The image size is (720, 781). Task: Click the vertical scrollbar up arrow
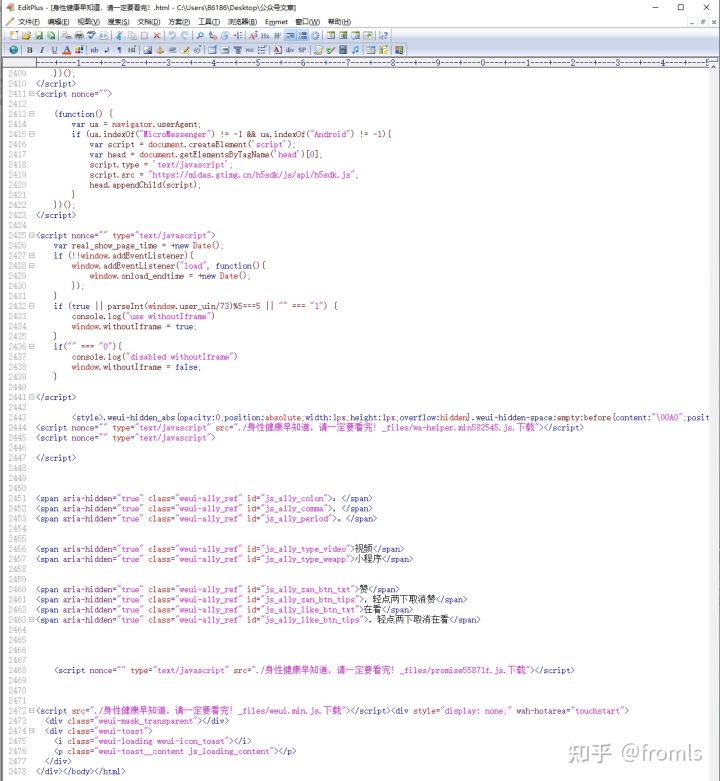(x=714, y=66)
